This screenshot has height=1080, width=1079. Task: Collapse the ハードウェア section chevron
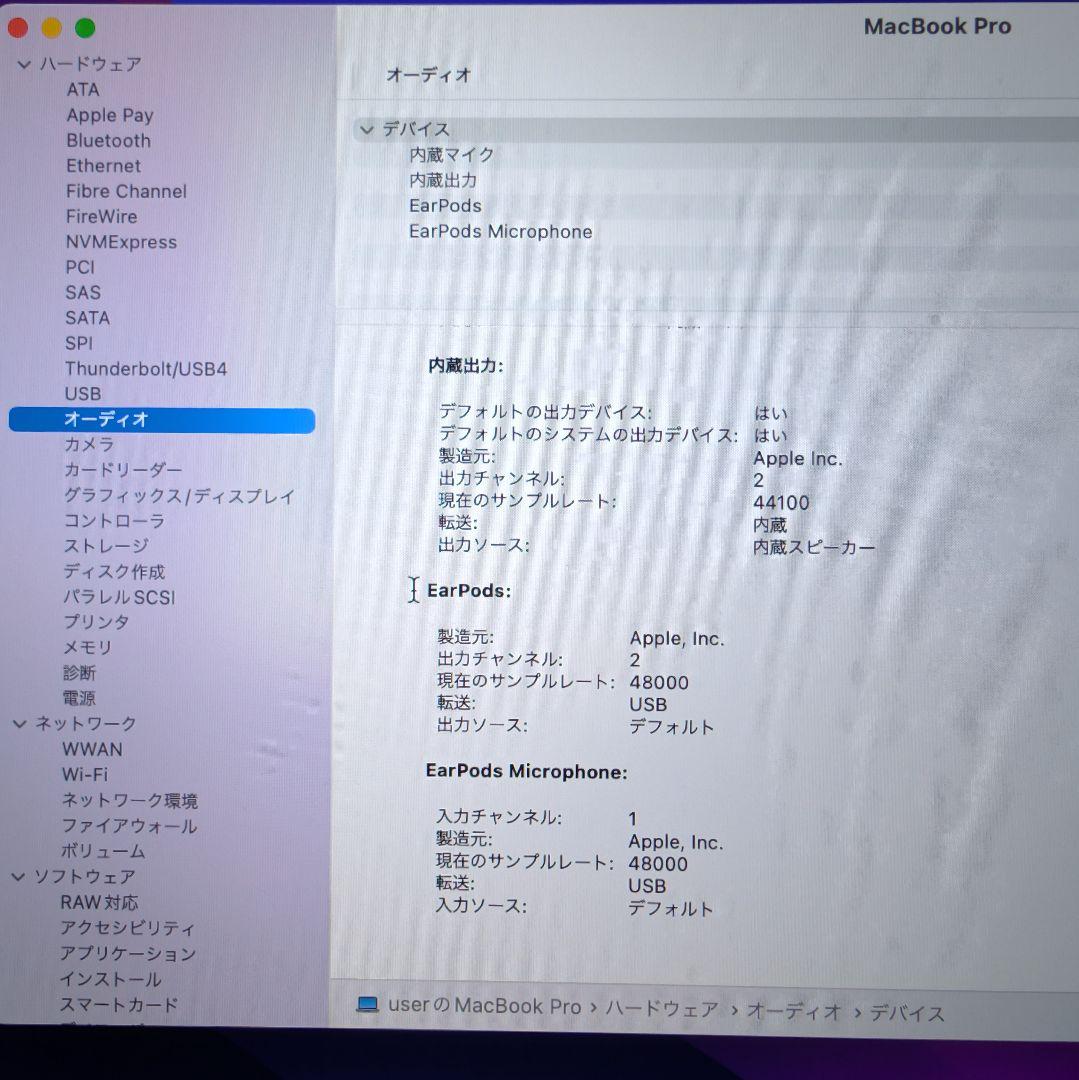(x=24, y=65)
